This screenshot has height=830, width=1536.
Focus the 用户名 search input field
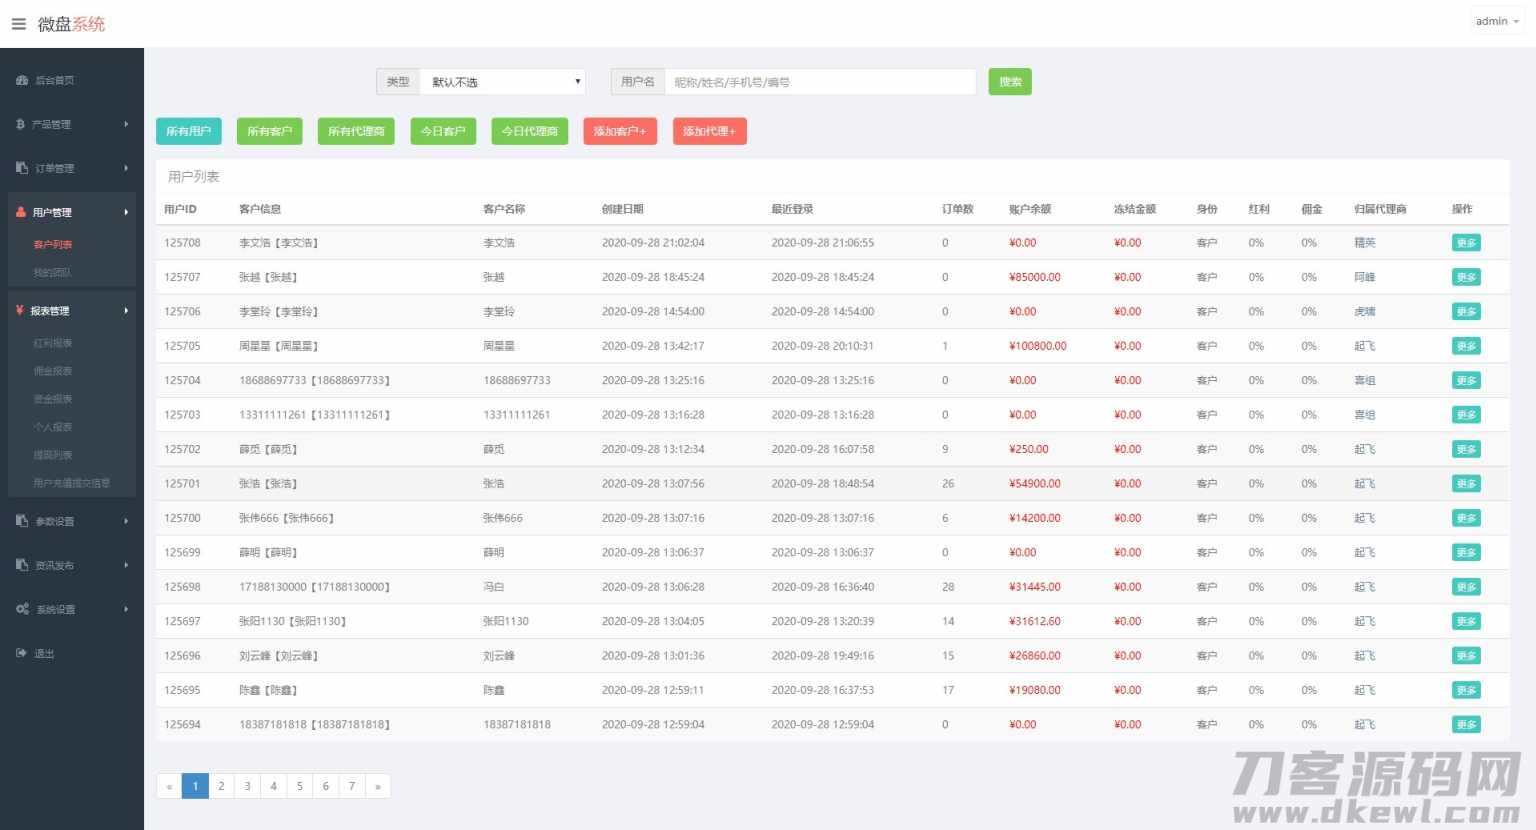coord(820,82)
